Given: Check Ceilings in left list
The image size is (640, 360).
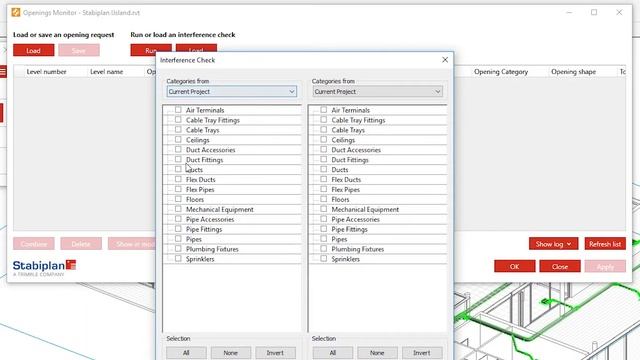Looking at the screenshot, I should pyautogui.click(x=178, y=140).
